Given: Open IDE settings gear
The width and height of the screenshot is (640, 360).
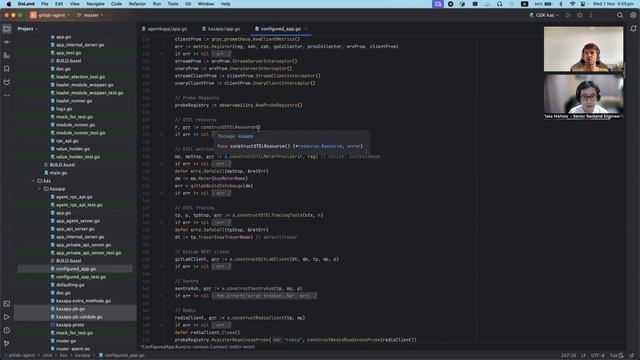Looking at the screenshot, I should coord(633,15).
